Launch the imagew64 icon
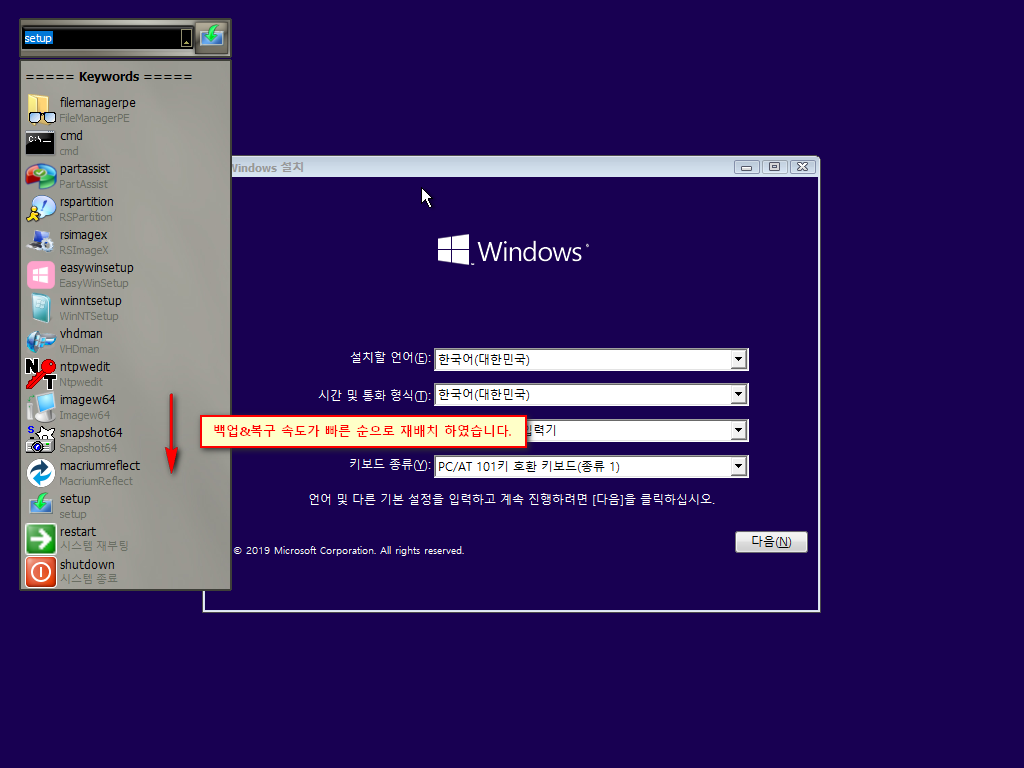Image resolution: width=1024 pixels, height=768 pixels. click(x=40, y=407)
